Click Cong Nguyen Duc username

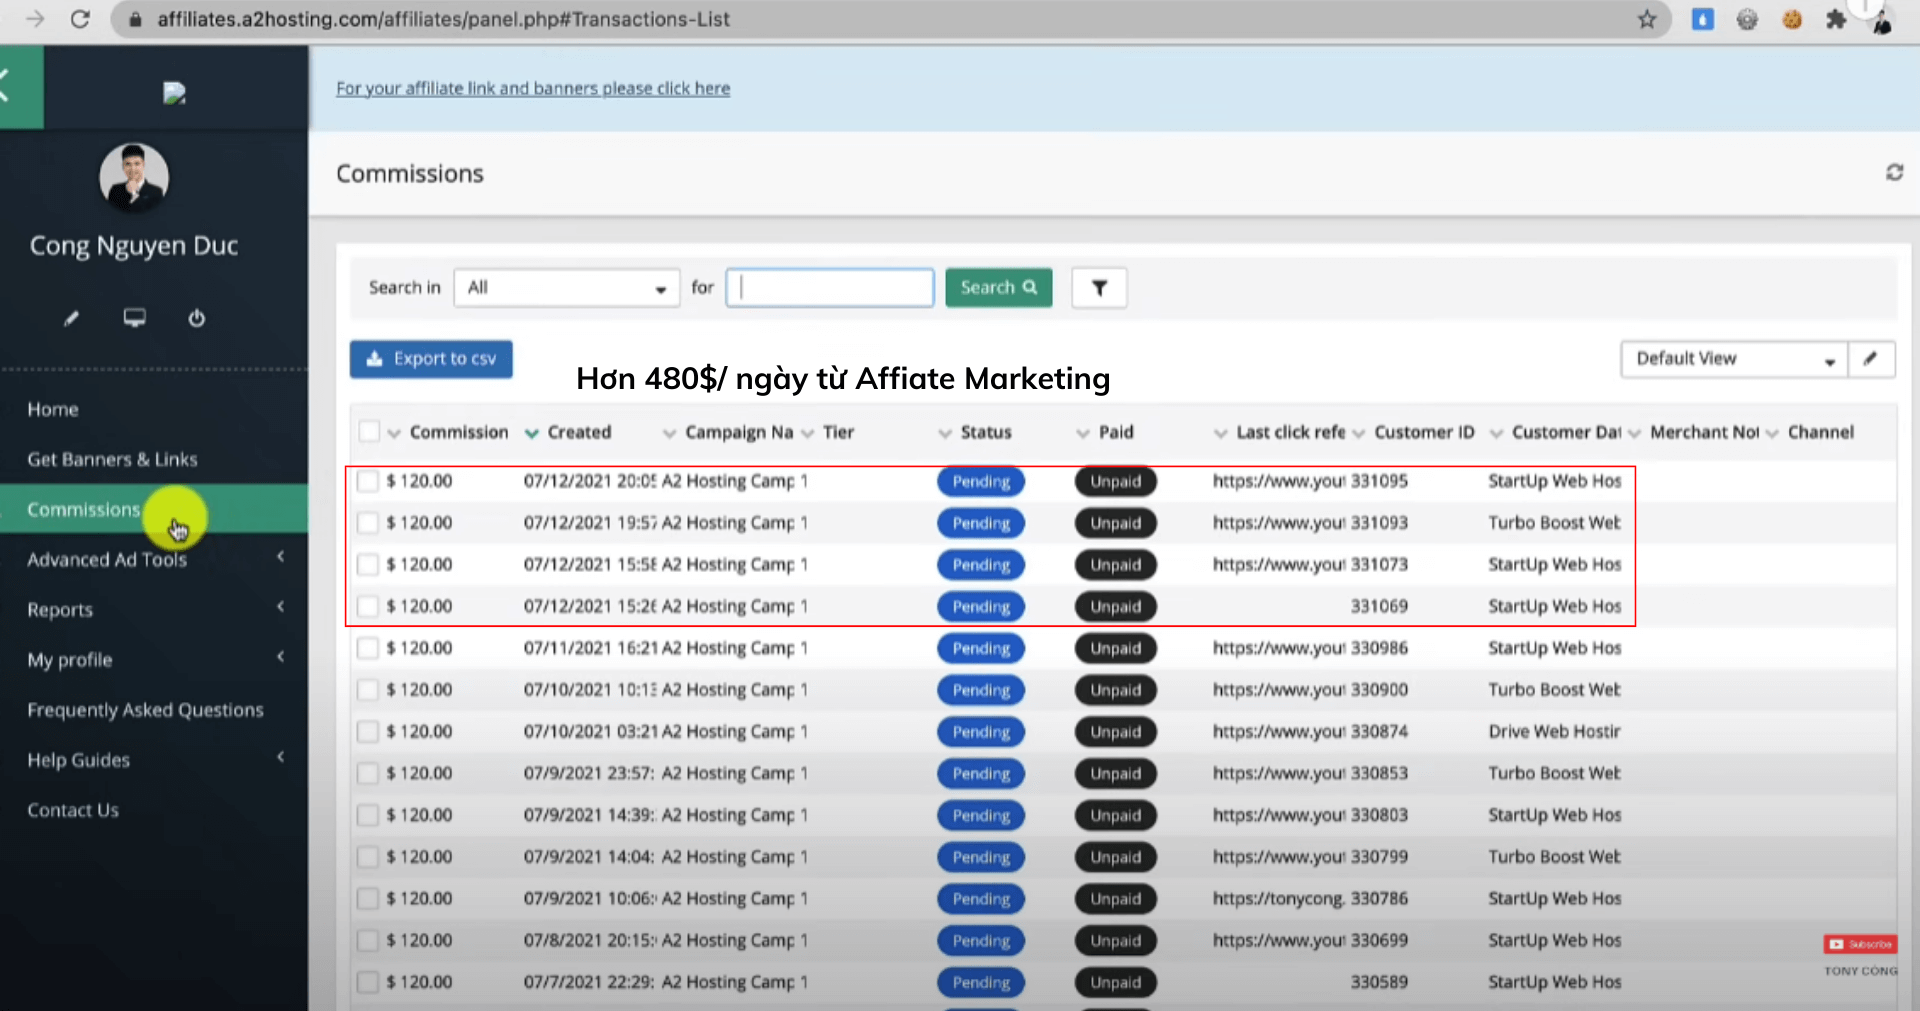[x=134, y=246]
